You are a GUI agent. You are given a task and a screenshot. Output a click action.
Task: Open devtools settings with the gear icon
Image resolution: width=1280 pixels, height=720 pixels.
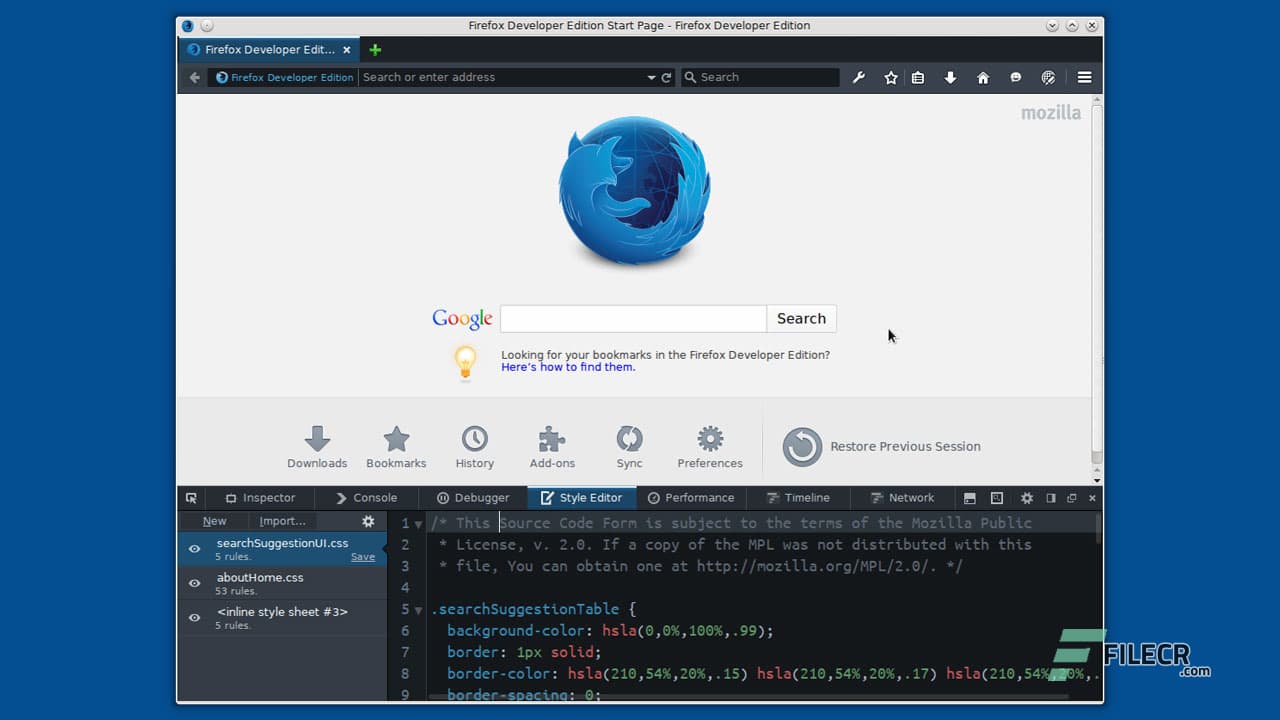1026,497
